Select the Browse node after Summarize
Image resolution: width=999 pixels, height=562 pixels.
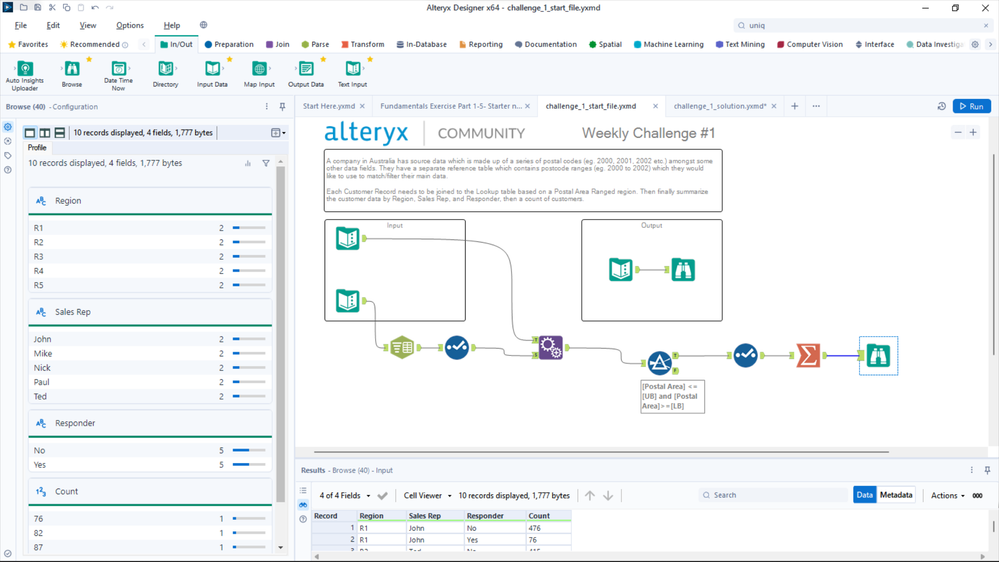(x=878, y=356)
